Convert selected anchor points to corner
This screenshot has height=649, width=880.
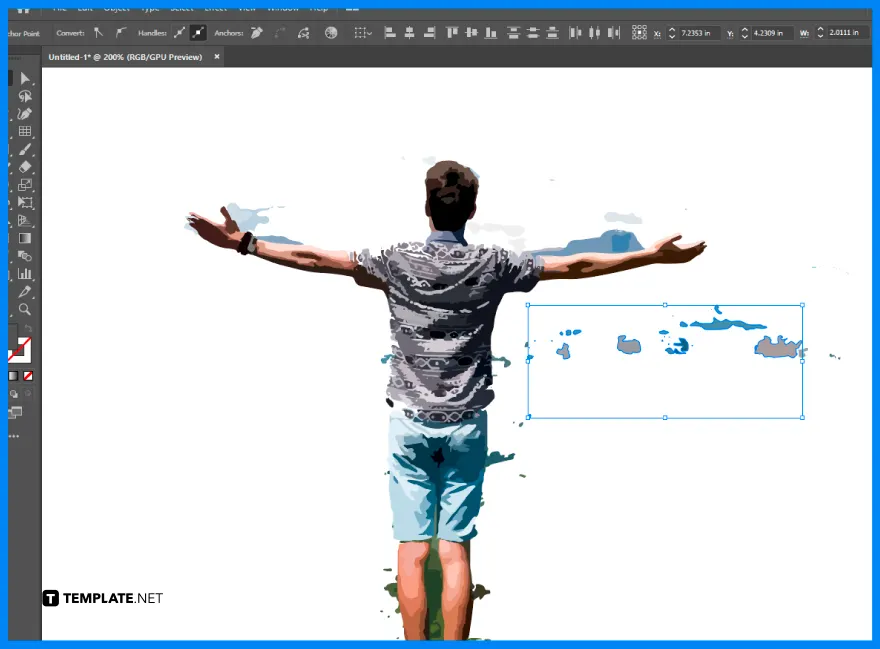(x=98, y=32)
